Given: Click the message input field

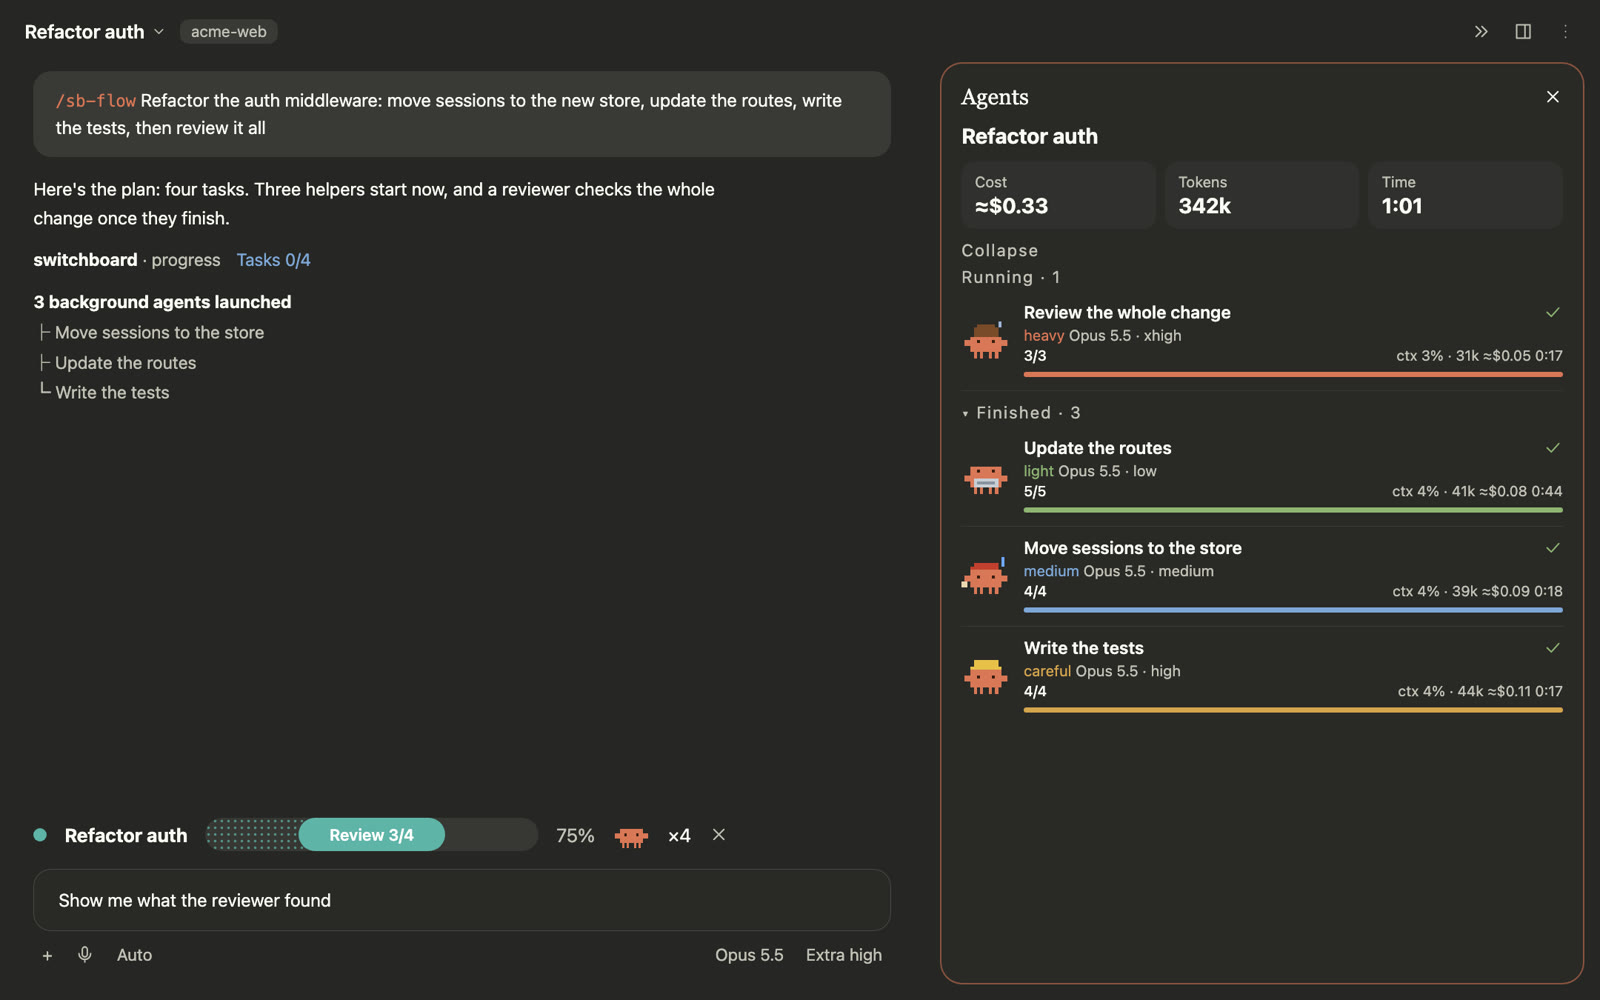Looking at the screenshot, I should pyautogui.click(x=462, y=900).
